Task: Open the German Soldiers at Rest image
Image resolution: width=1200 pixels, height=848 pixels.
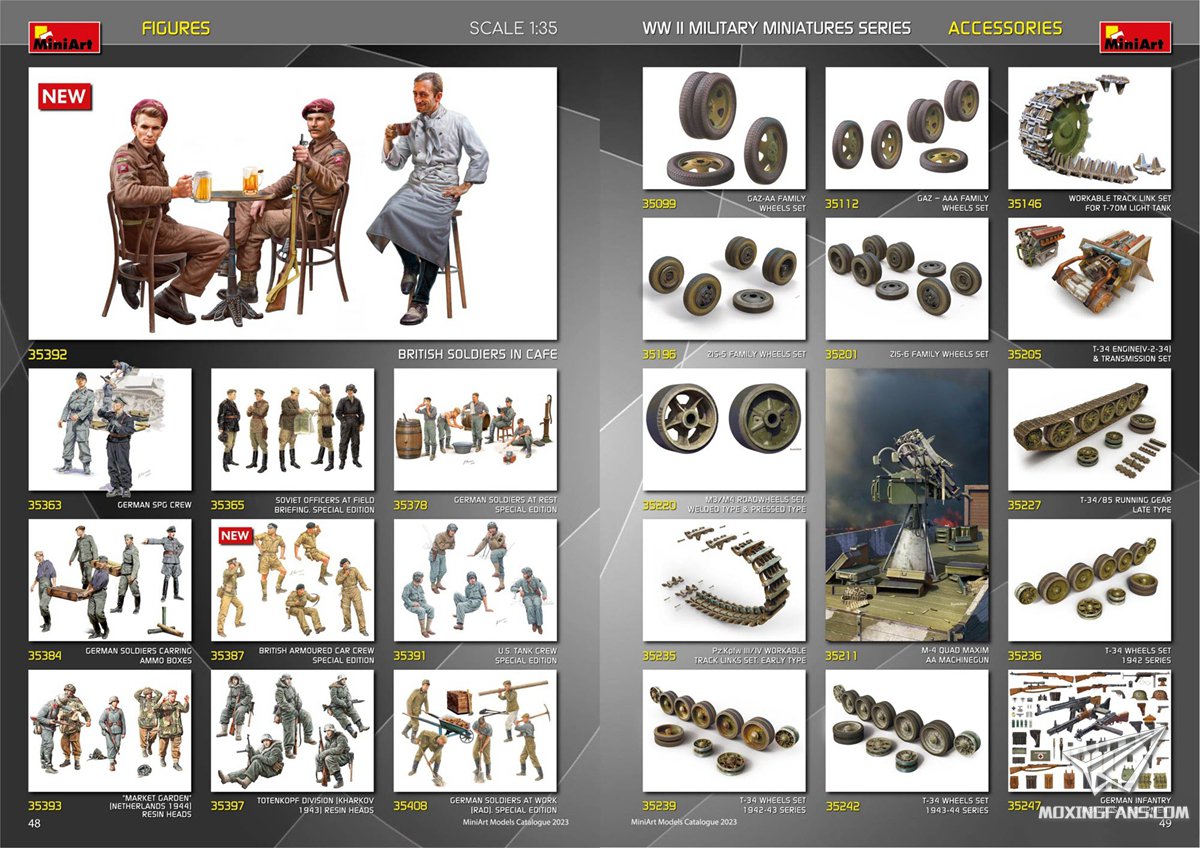Action: (x=475, y=429)
